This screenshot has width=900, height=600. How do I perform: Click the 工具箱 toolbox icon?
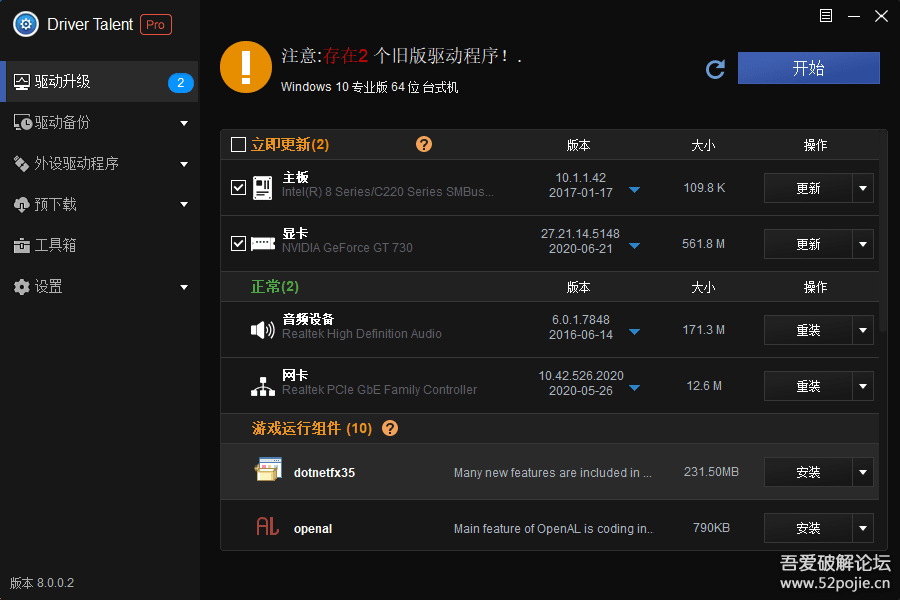[21, 246]
